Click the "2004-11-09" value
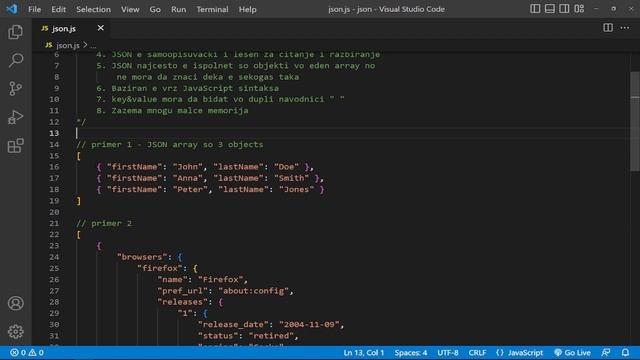 (x=309, y=324)
